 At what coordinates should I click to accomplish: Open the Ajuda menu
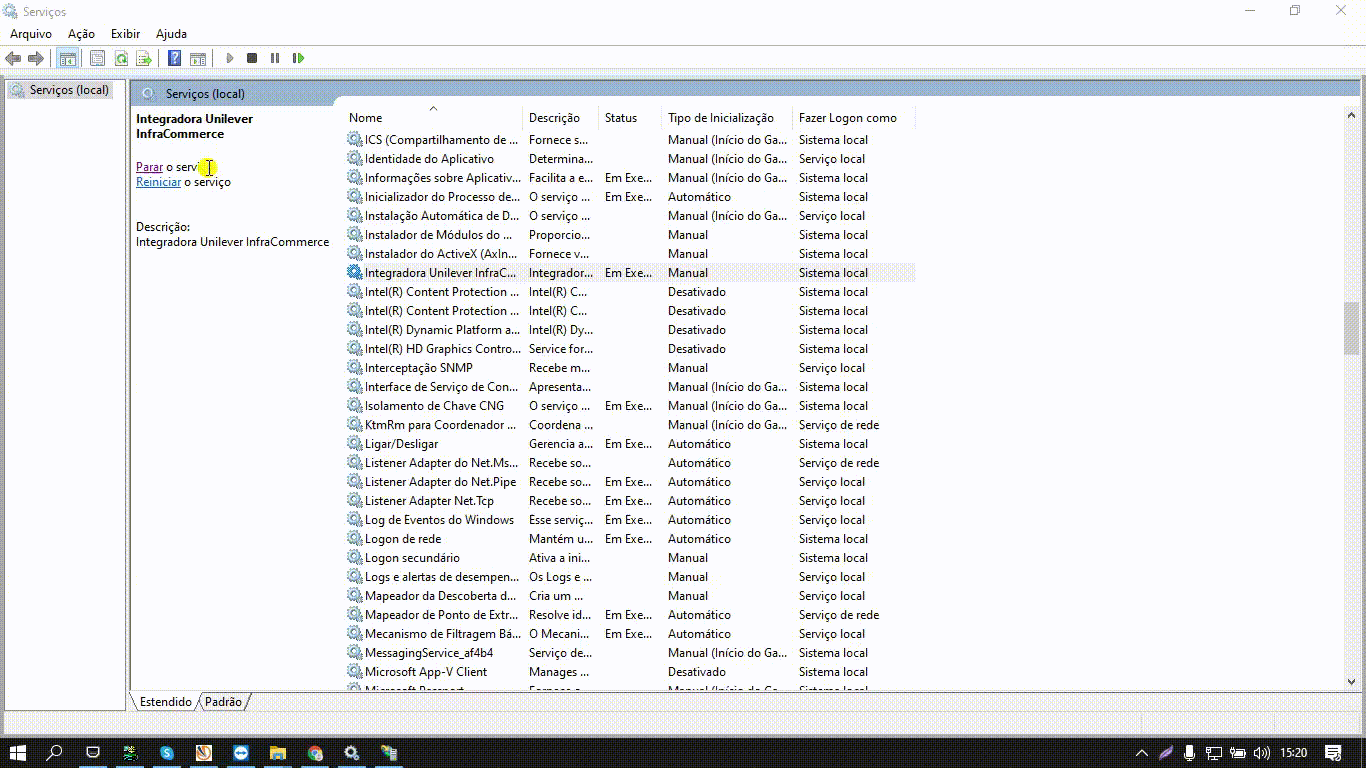click(x=171, y=34)
